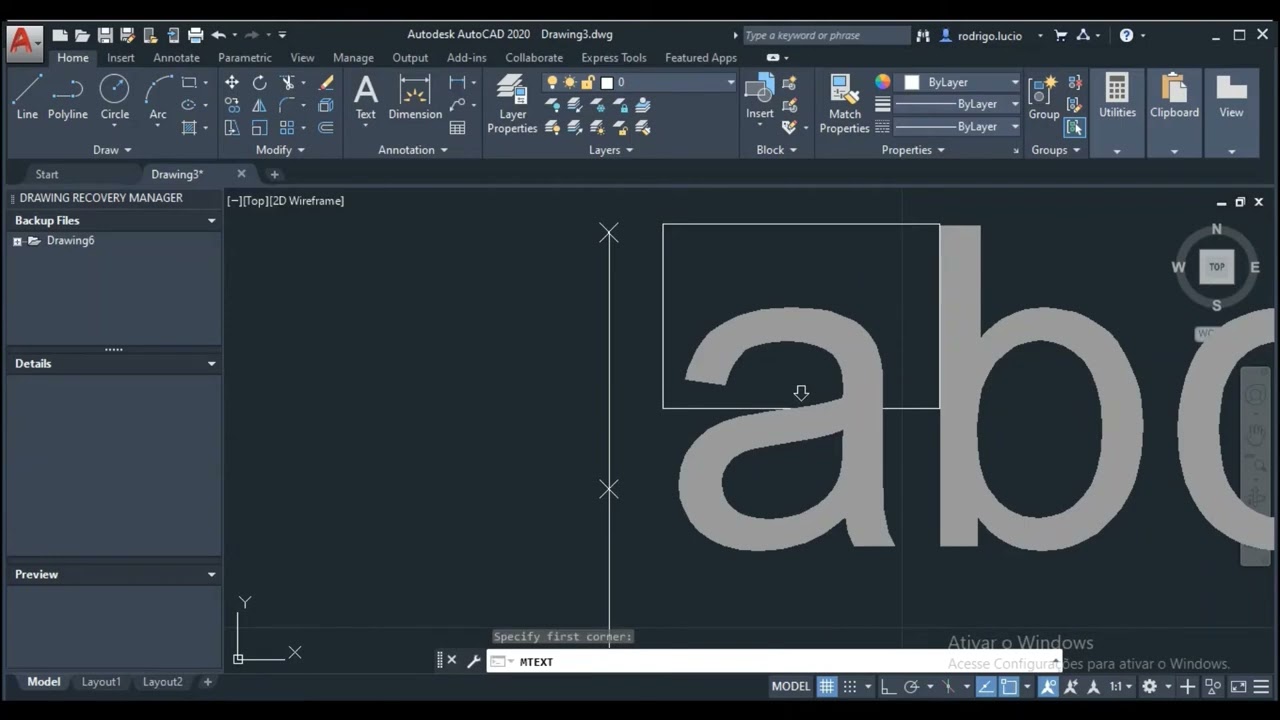
Task: Click the Copy tool icon
Action: click(x=232, y=105)
